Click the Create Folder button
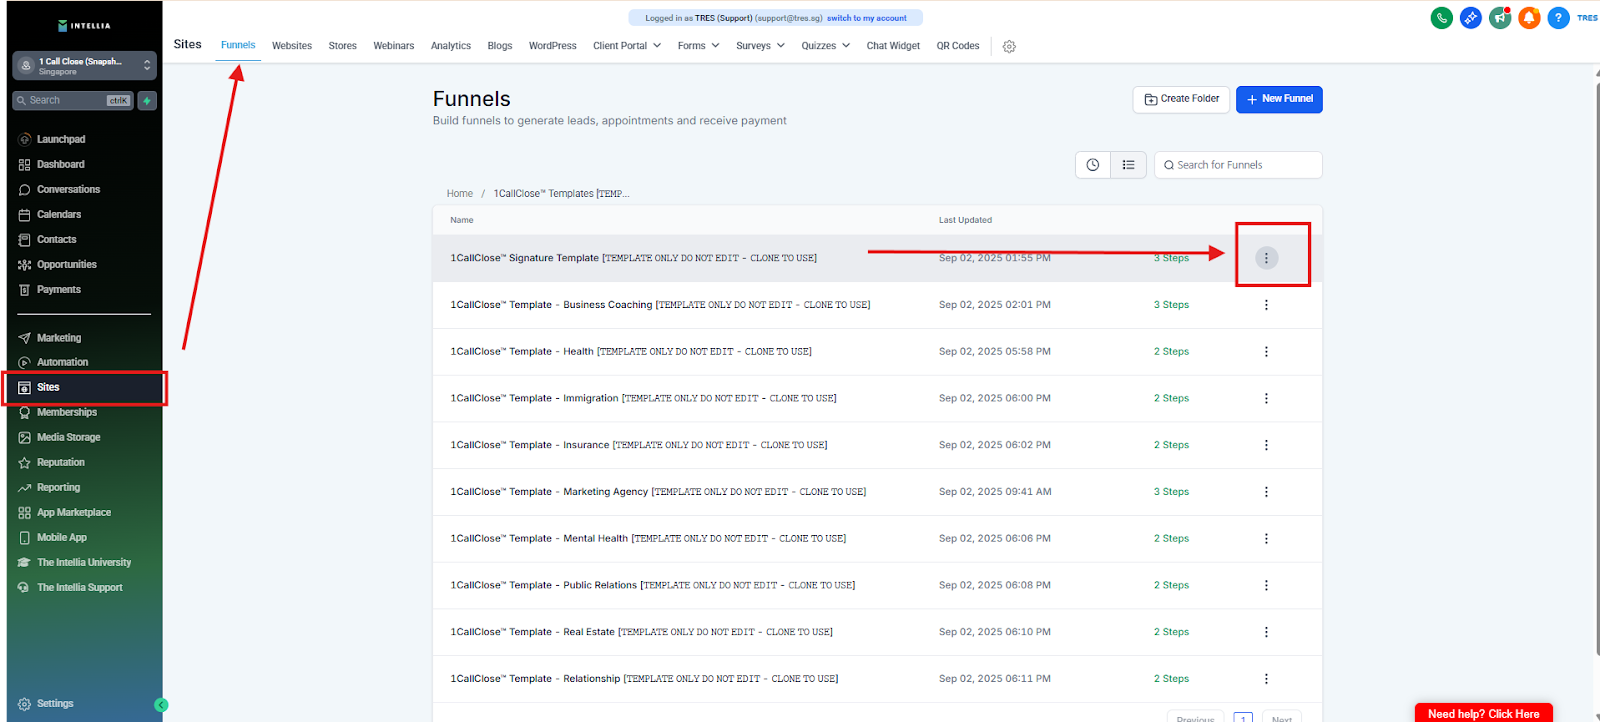1600x722 pixels. [1181, 99]
